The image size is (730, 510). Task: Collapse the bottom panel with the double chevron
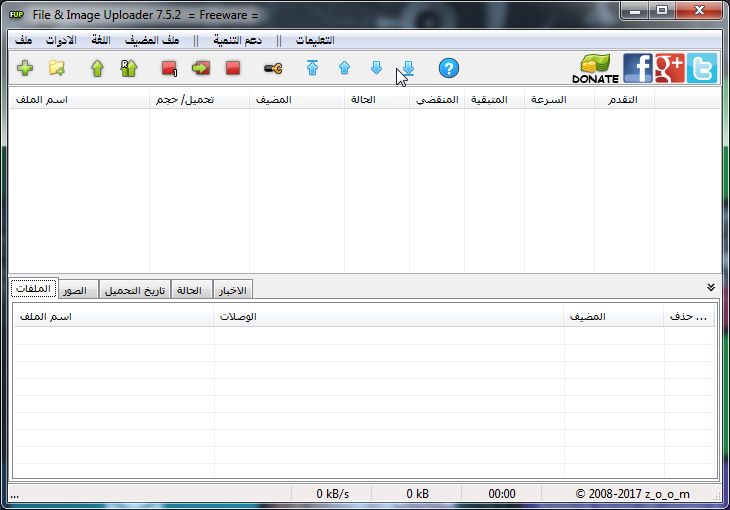click(x=710, y=287)
